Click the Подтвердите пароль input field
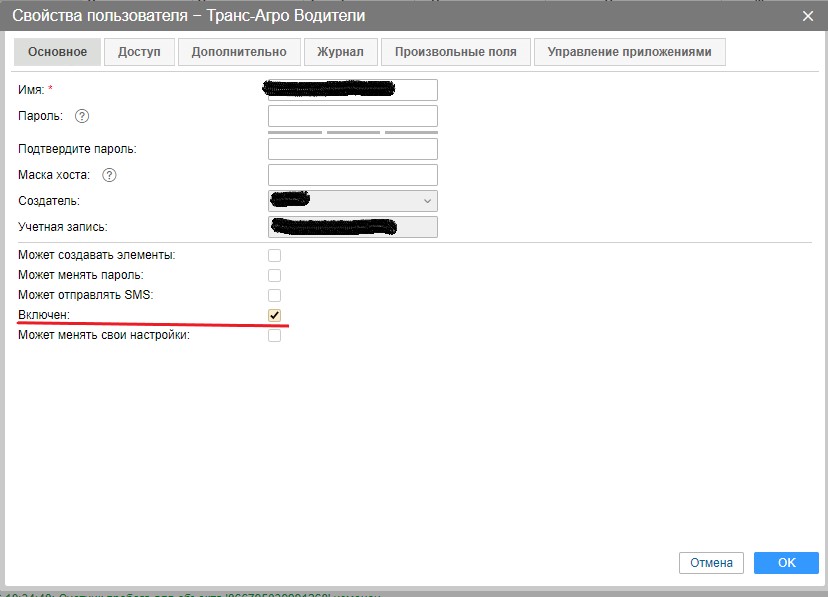This screenshot has height=597, width=828. coord(353,149)
